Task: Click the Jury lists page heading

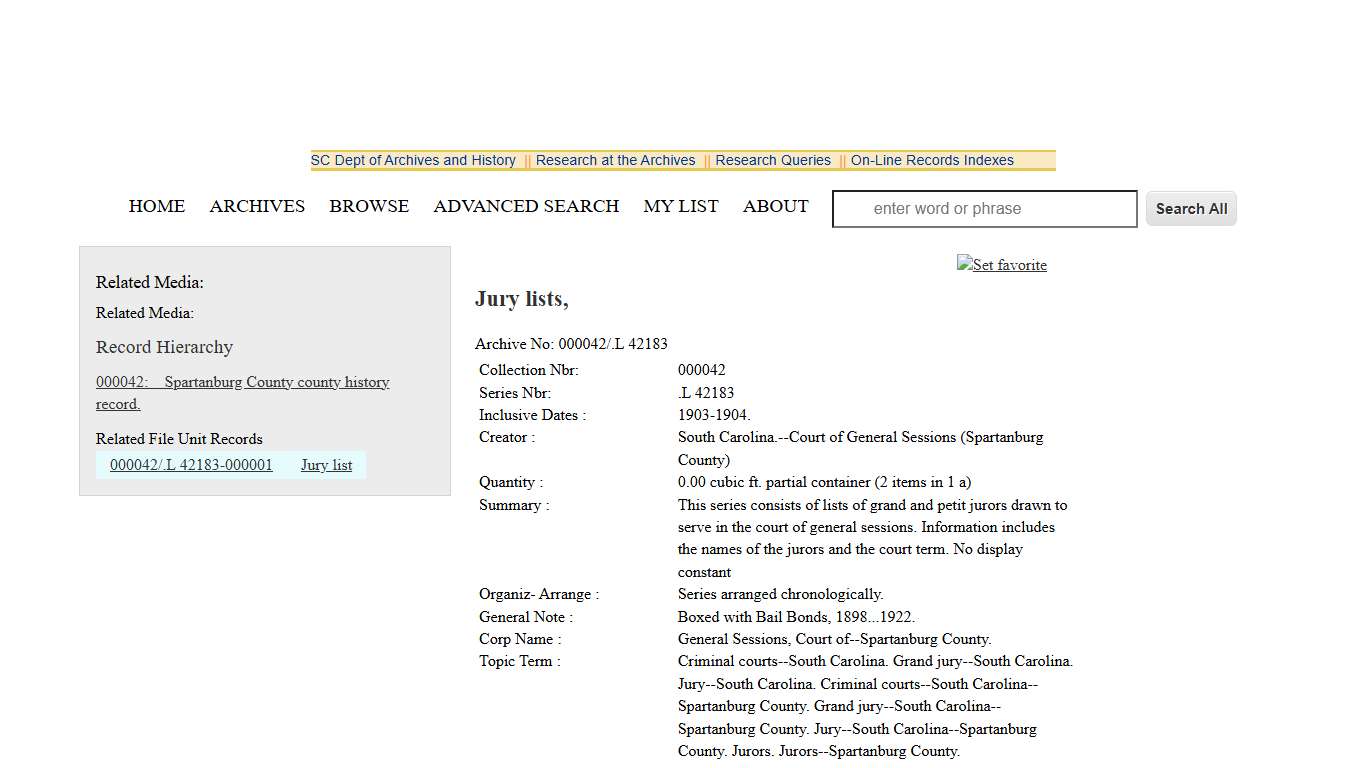Action: coord(522,298)
